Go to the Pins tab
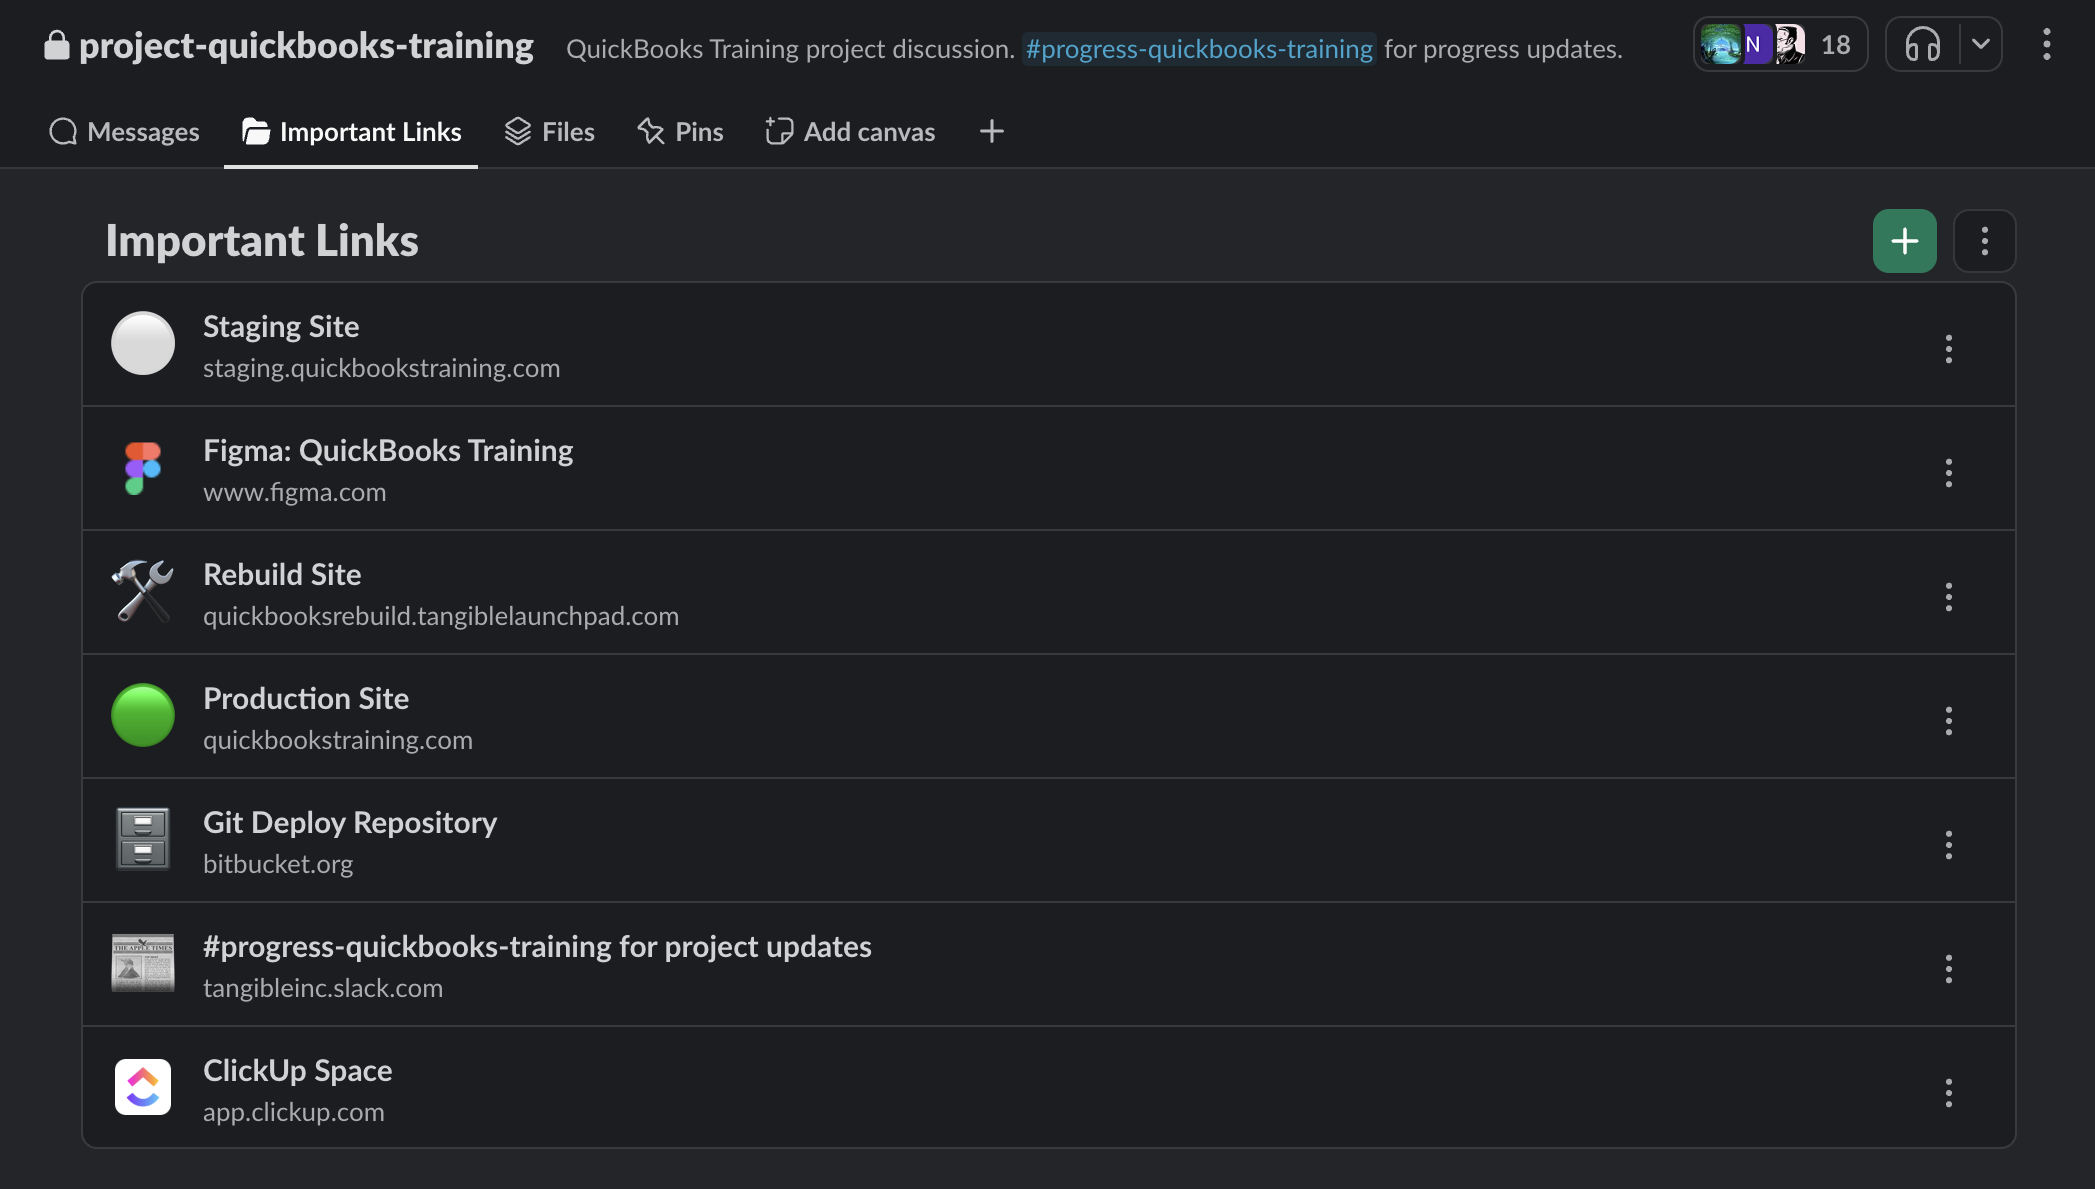2095x1189 pixels. tap(680, 132)
